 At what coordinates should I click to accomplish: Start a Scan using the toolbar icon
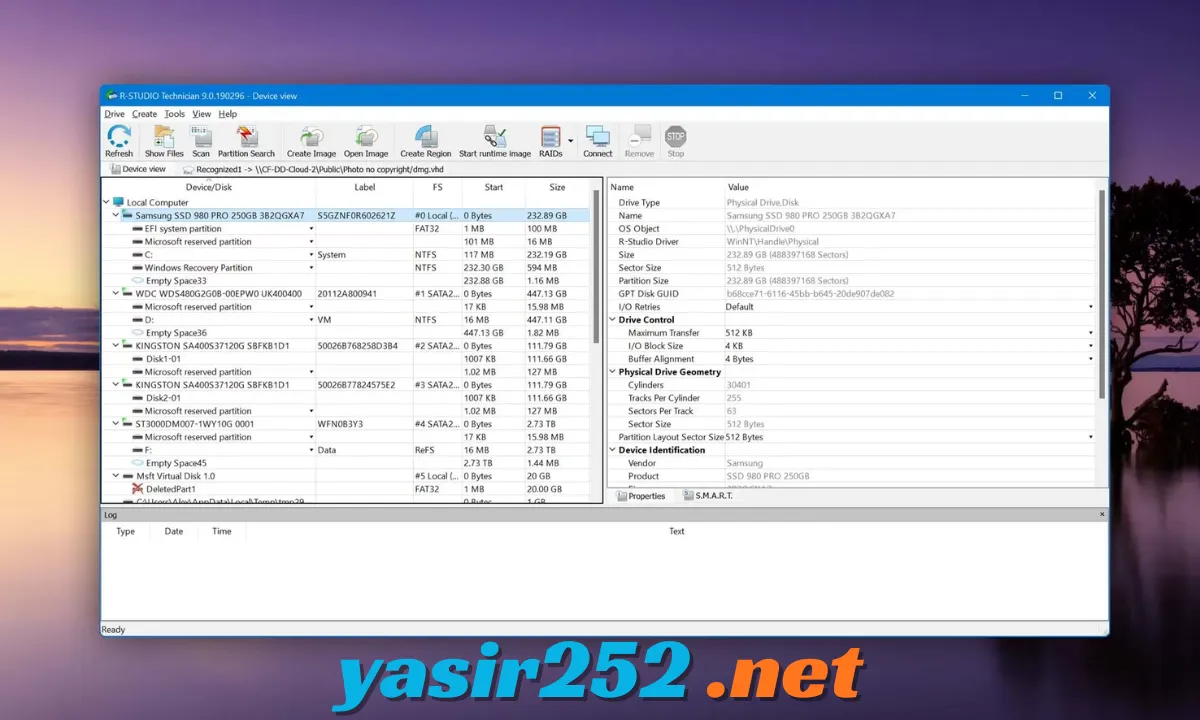201,136
